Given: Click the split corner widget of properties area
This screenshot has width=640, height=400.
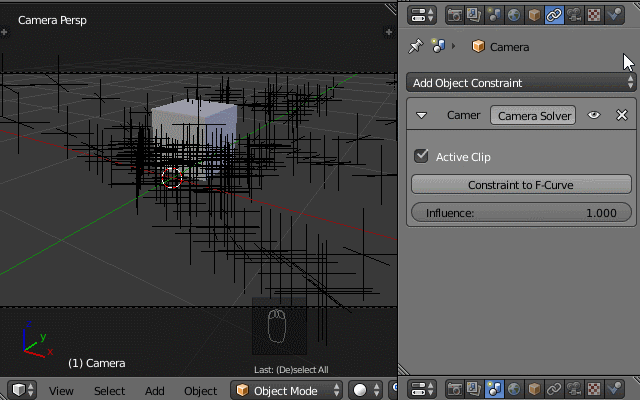Looking at the screenshot, I should click(404, 369).
